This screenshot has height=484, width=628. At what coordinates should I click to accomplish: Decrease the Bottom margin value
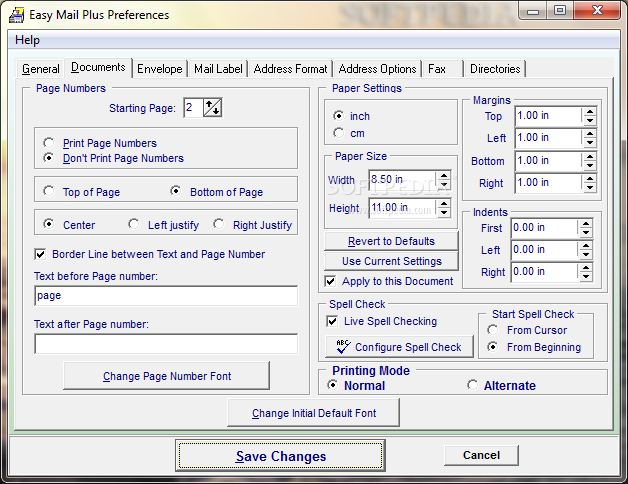589,165
